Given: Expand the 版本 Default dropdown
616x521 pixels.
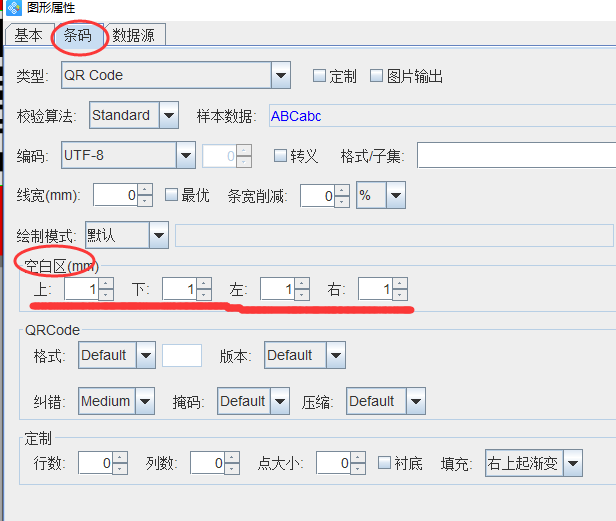Looking at the screenshot, I should (335, 355).
